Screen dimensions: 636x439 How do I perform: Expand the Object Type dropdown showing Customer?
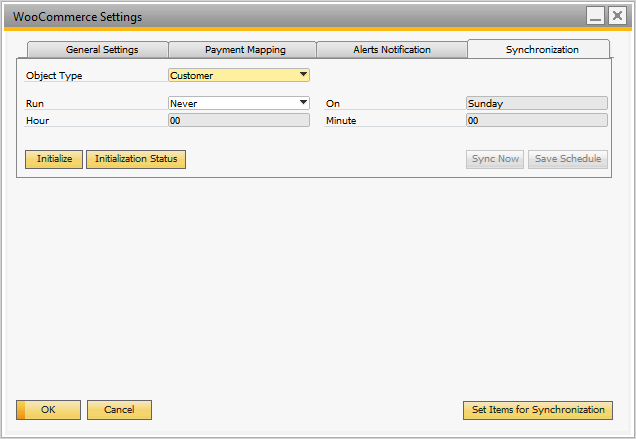tap(303, 75)
